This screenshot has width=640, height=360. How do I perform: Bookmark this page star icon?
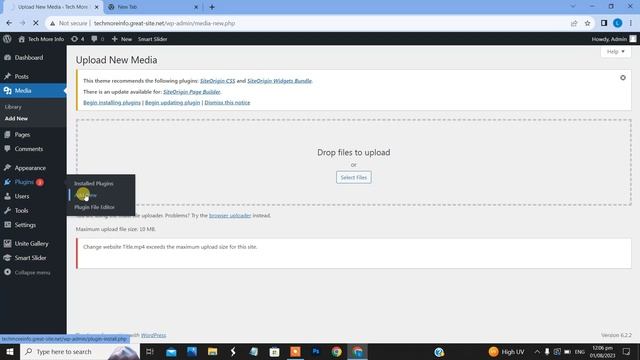(587, 23)
